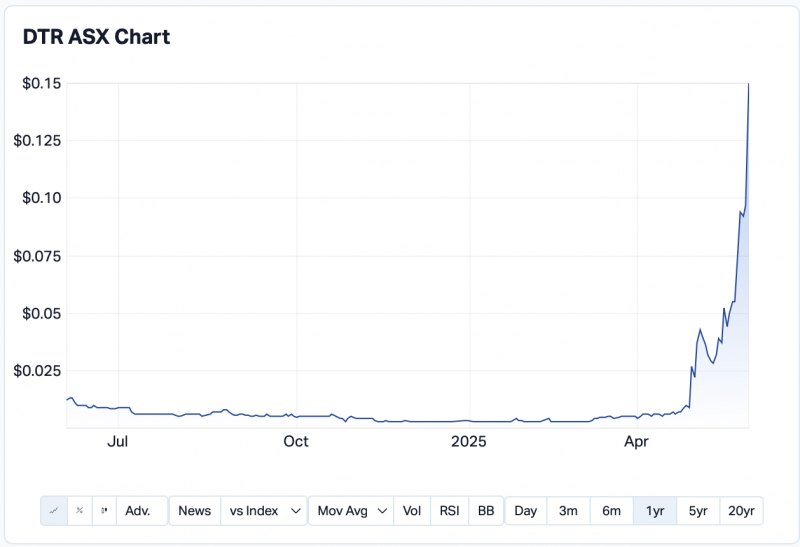Switch to percentage chart view icon
The image size is (800, 547).
(80, 511)
